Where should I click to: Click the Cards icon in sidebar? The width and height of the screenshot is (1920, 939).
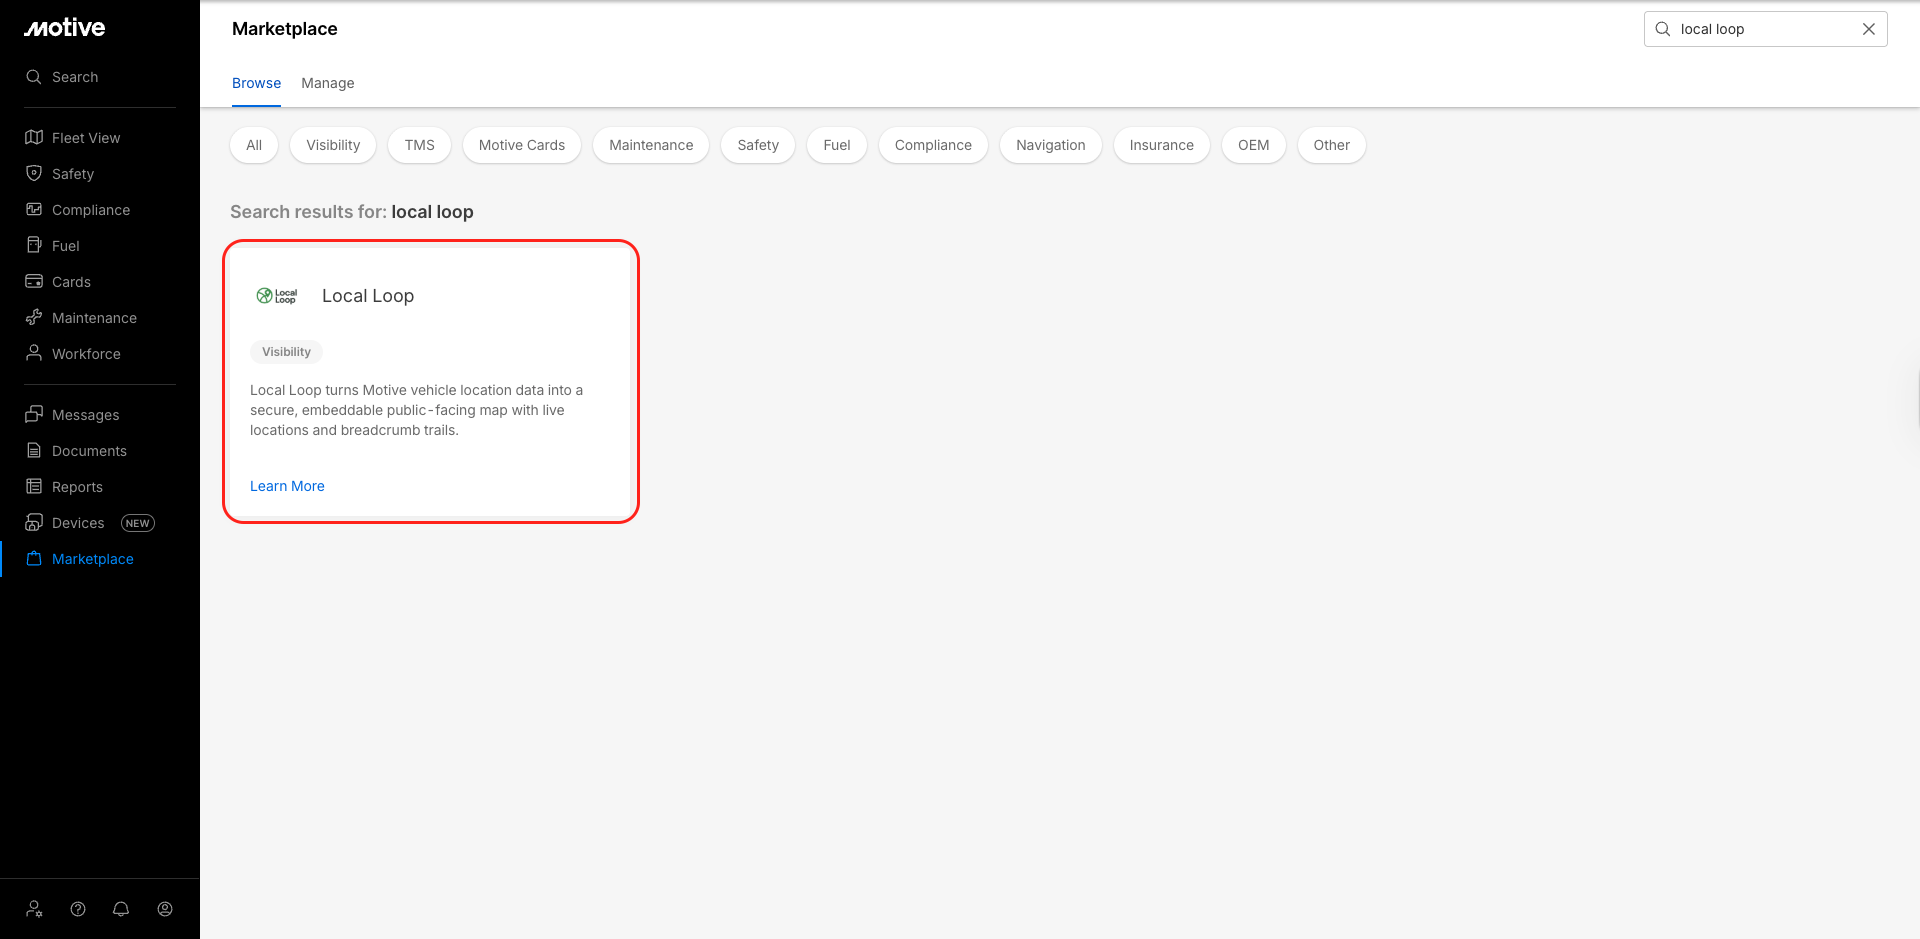coord(34,282)
